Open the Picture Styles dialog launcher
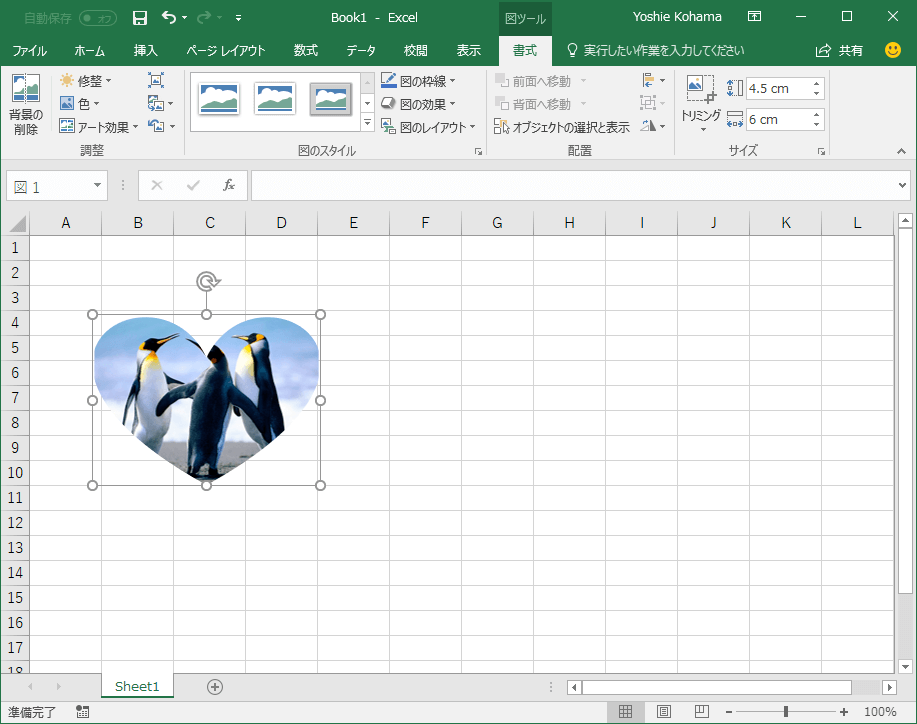Viewport: 917px width, 724px height. point(478,151)
